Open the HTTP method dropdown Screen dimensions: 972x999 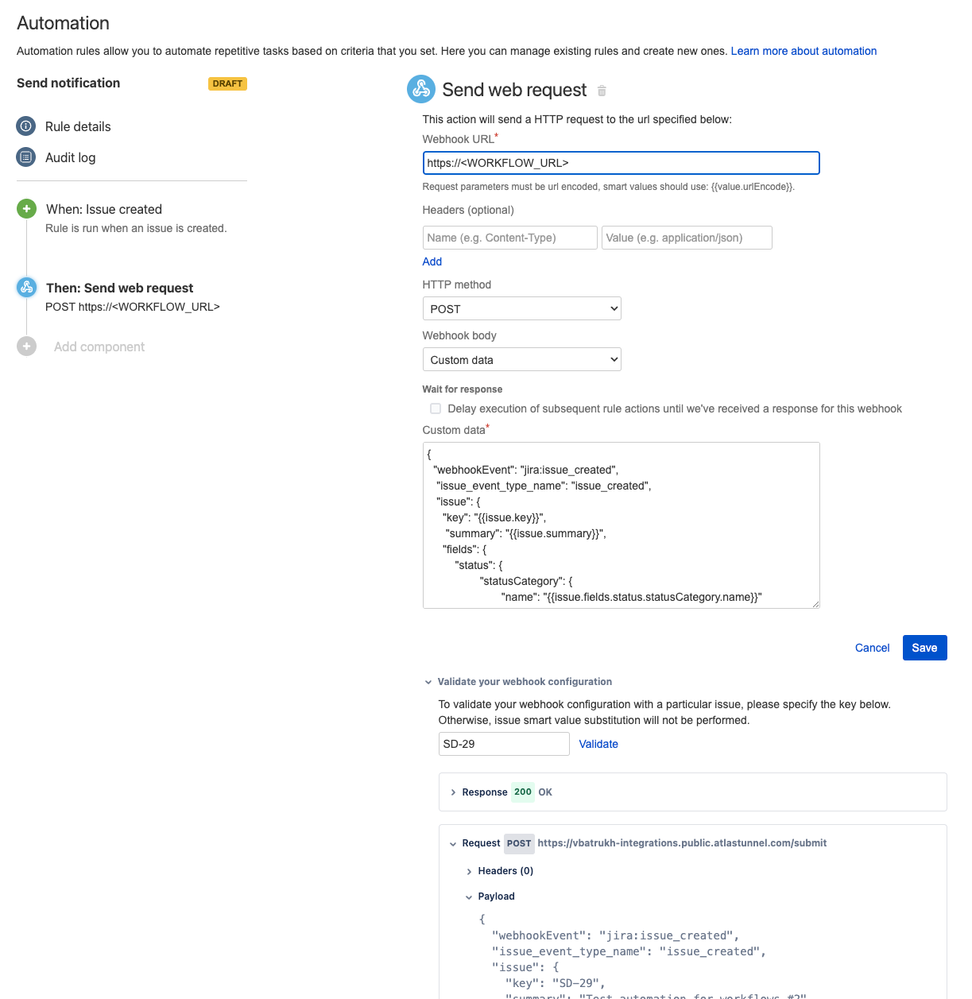point(521,309)
